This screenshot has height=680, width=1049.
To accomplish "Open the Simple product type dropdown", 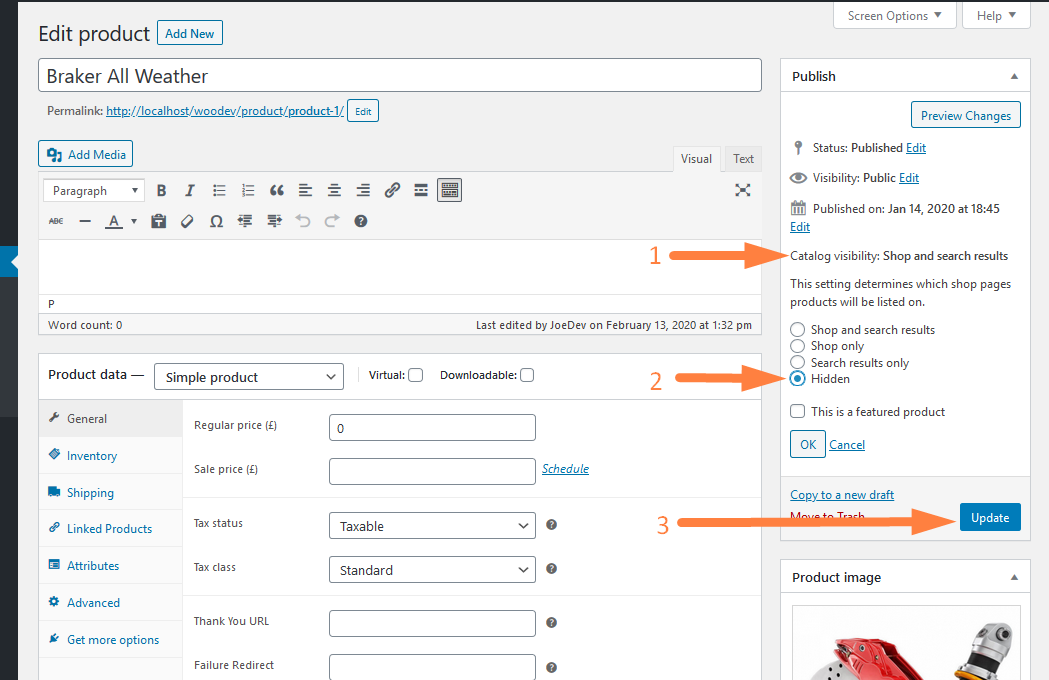I will coord(249,377).
